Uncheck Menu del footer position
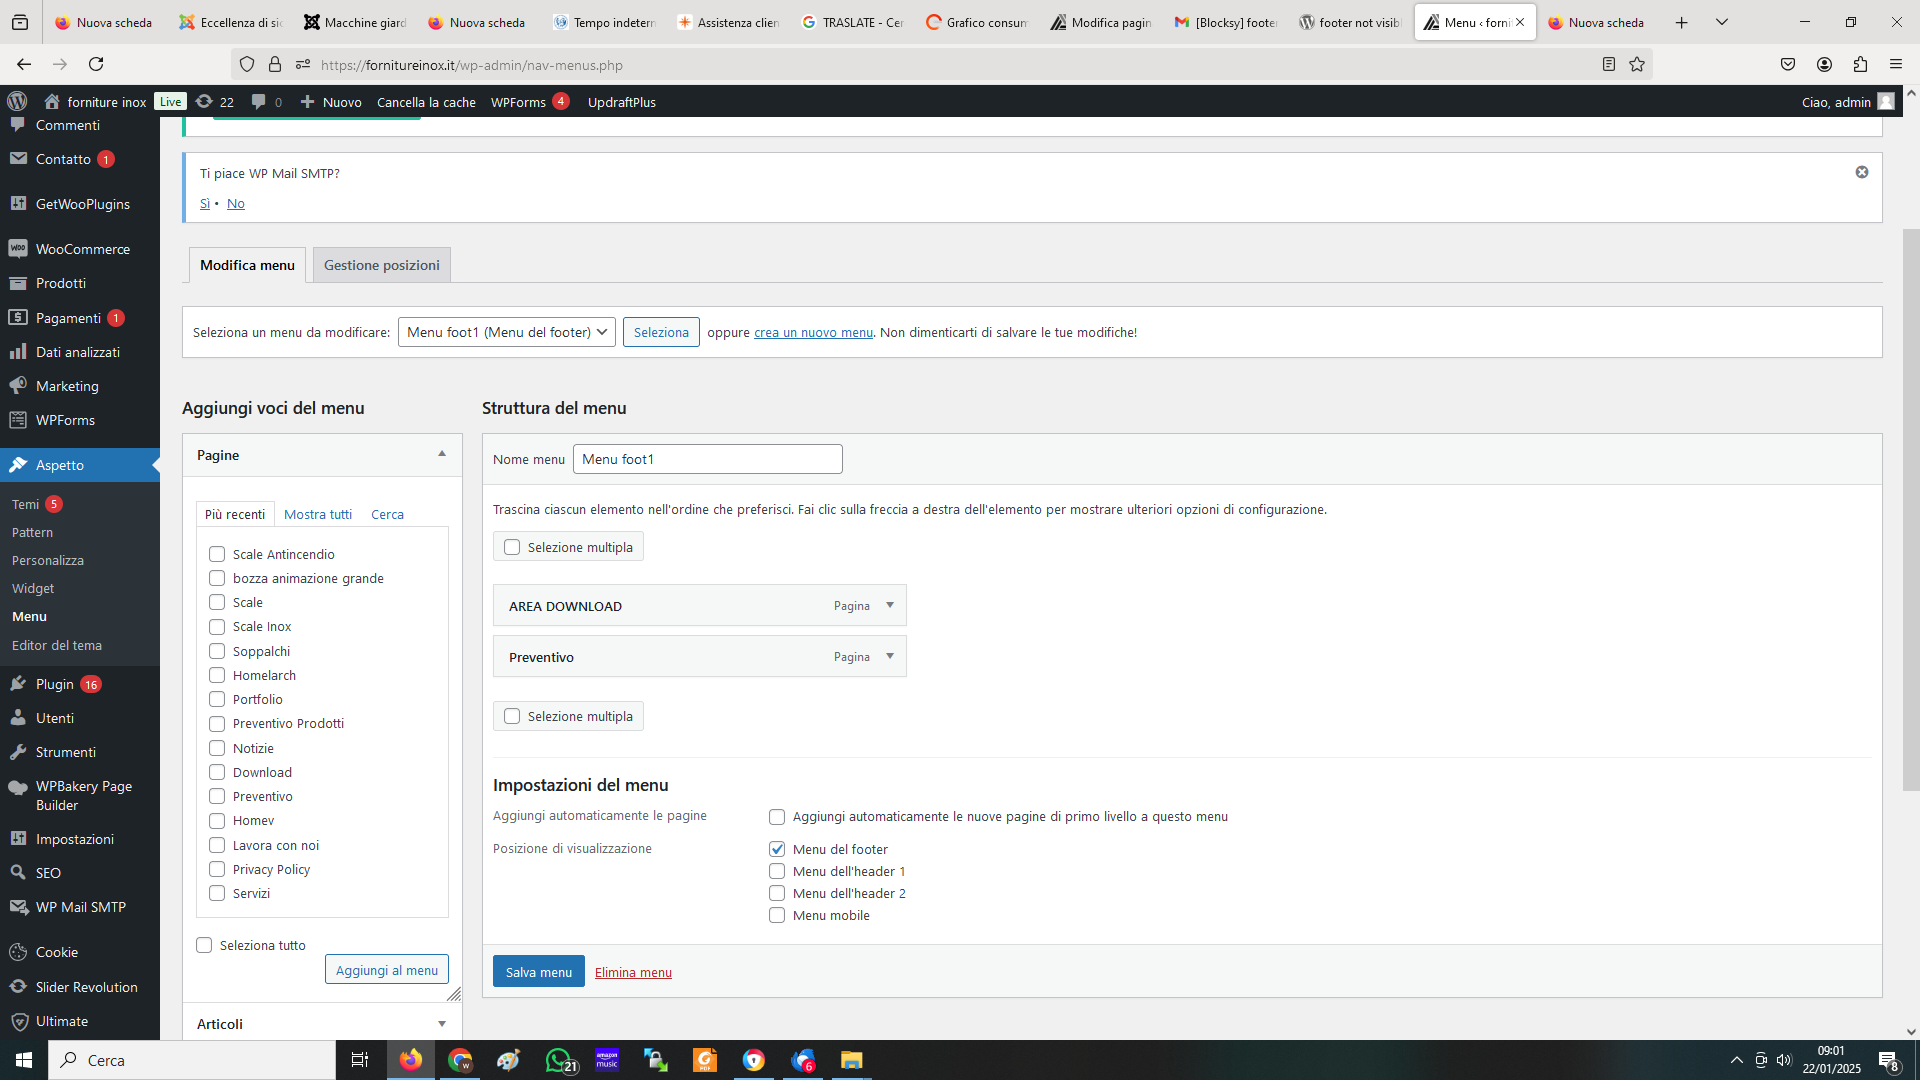This screenshot has width=1920, height=1080. pyautogui.click(x=777, y=849)
